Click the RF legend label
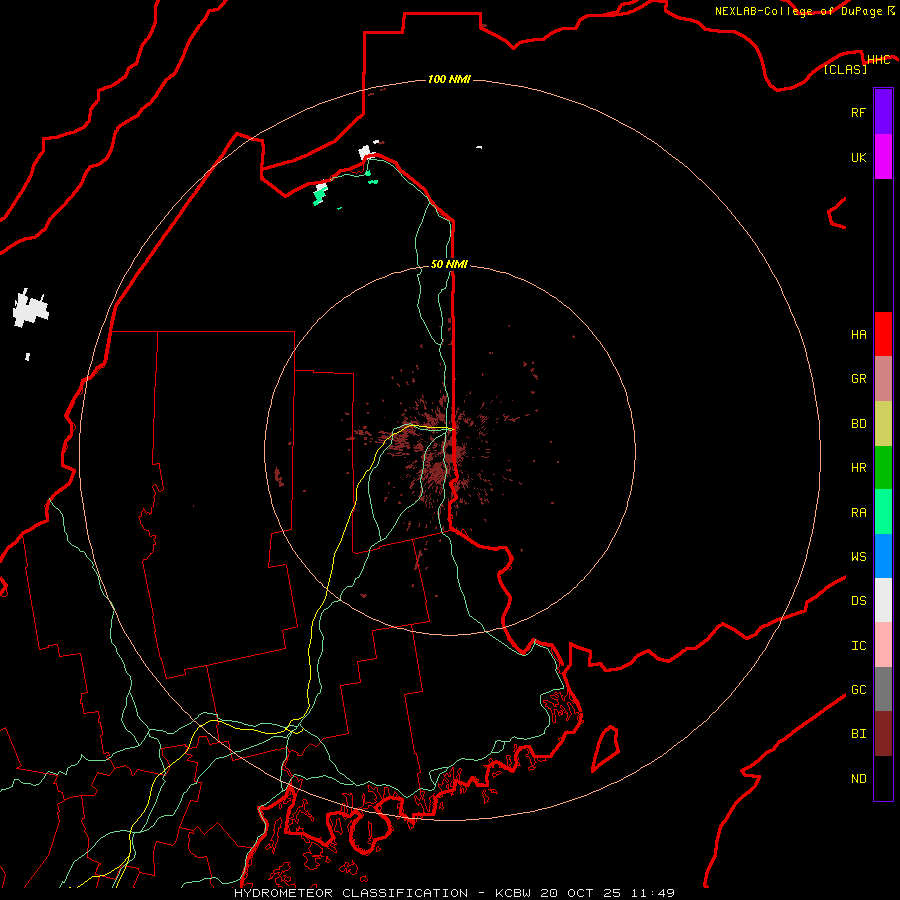Screen dimensions: 900x900 [x=858, y=112]
